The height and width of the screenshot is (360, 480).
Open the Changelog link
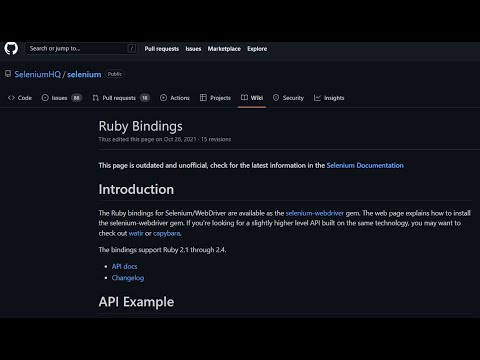pos(128,278)
